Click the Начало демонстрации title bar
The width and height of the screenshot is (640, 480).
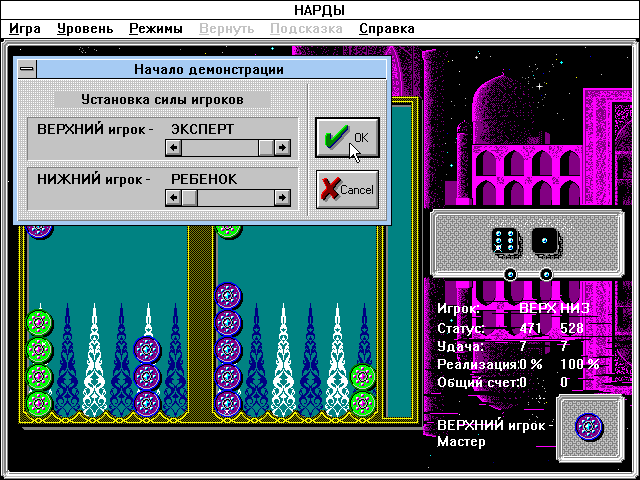[209, 69]
